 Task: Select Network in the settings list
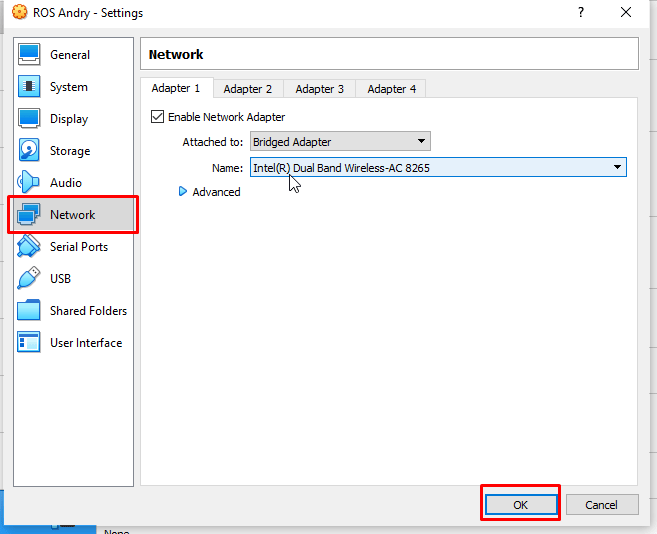pyautogui.click(x=72, y=215)
